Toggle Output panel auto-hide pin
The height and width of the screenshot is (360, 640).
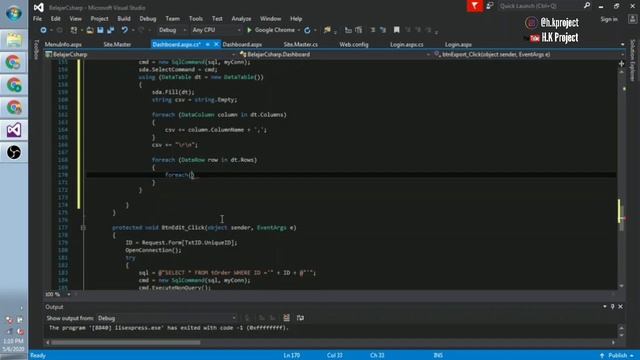(x=613, y=307)
